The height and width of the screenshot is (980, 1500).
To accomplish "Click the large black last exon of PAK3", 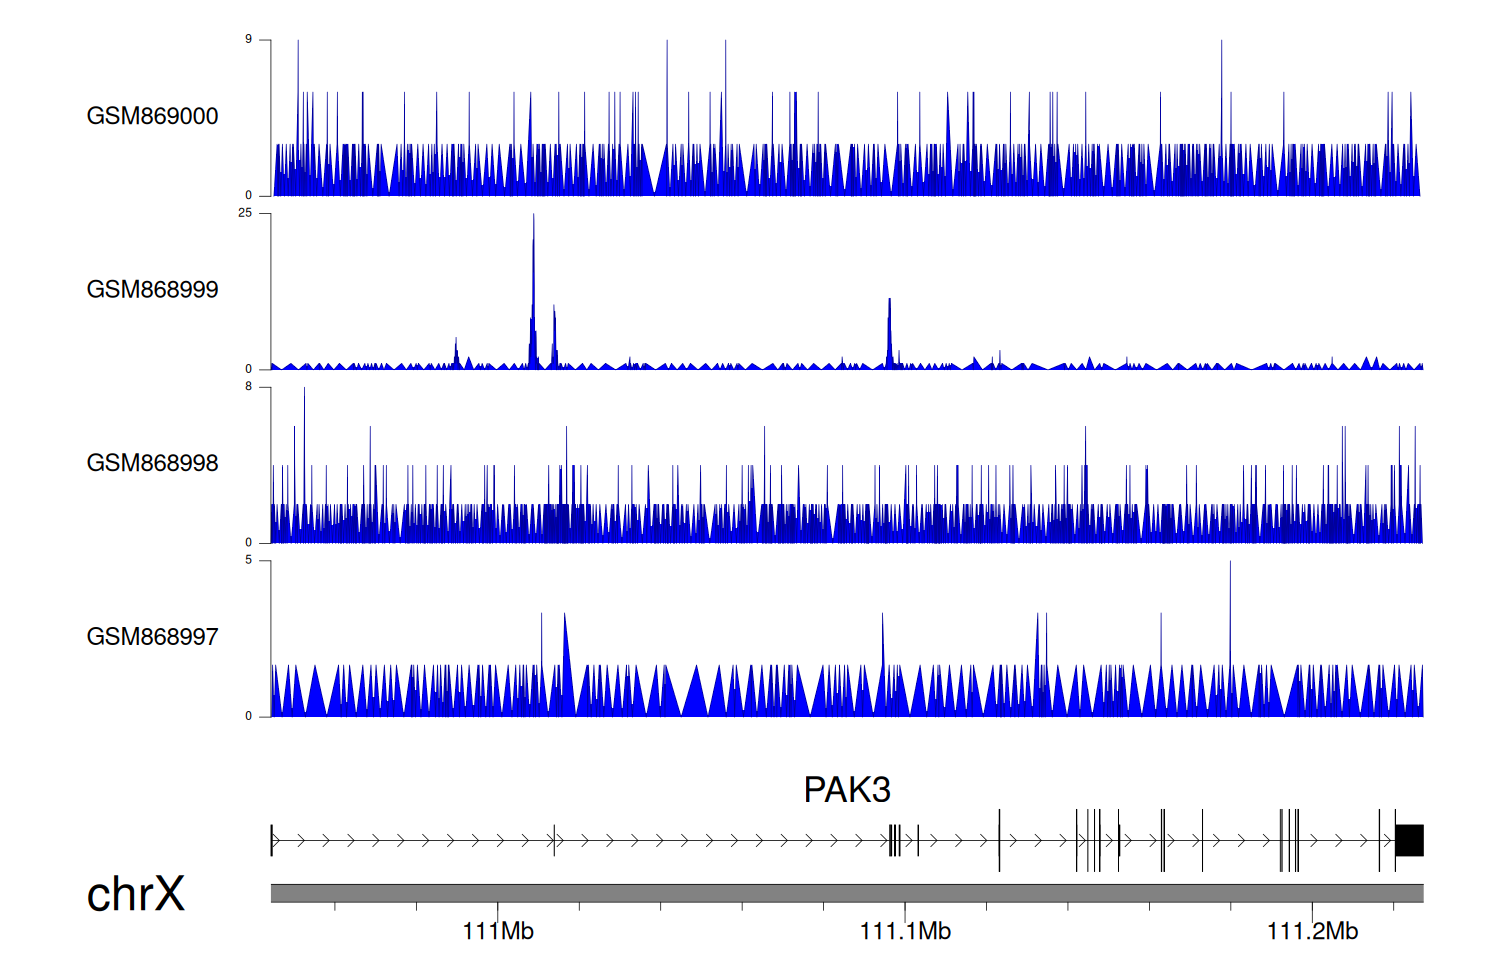I will (x=1409, y=841).
